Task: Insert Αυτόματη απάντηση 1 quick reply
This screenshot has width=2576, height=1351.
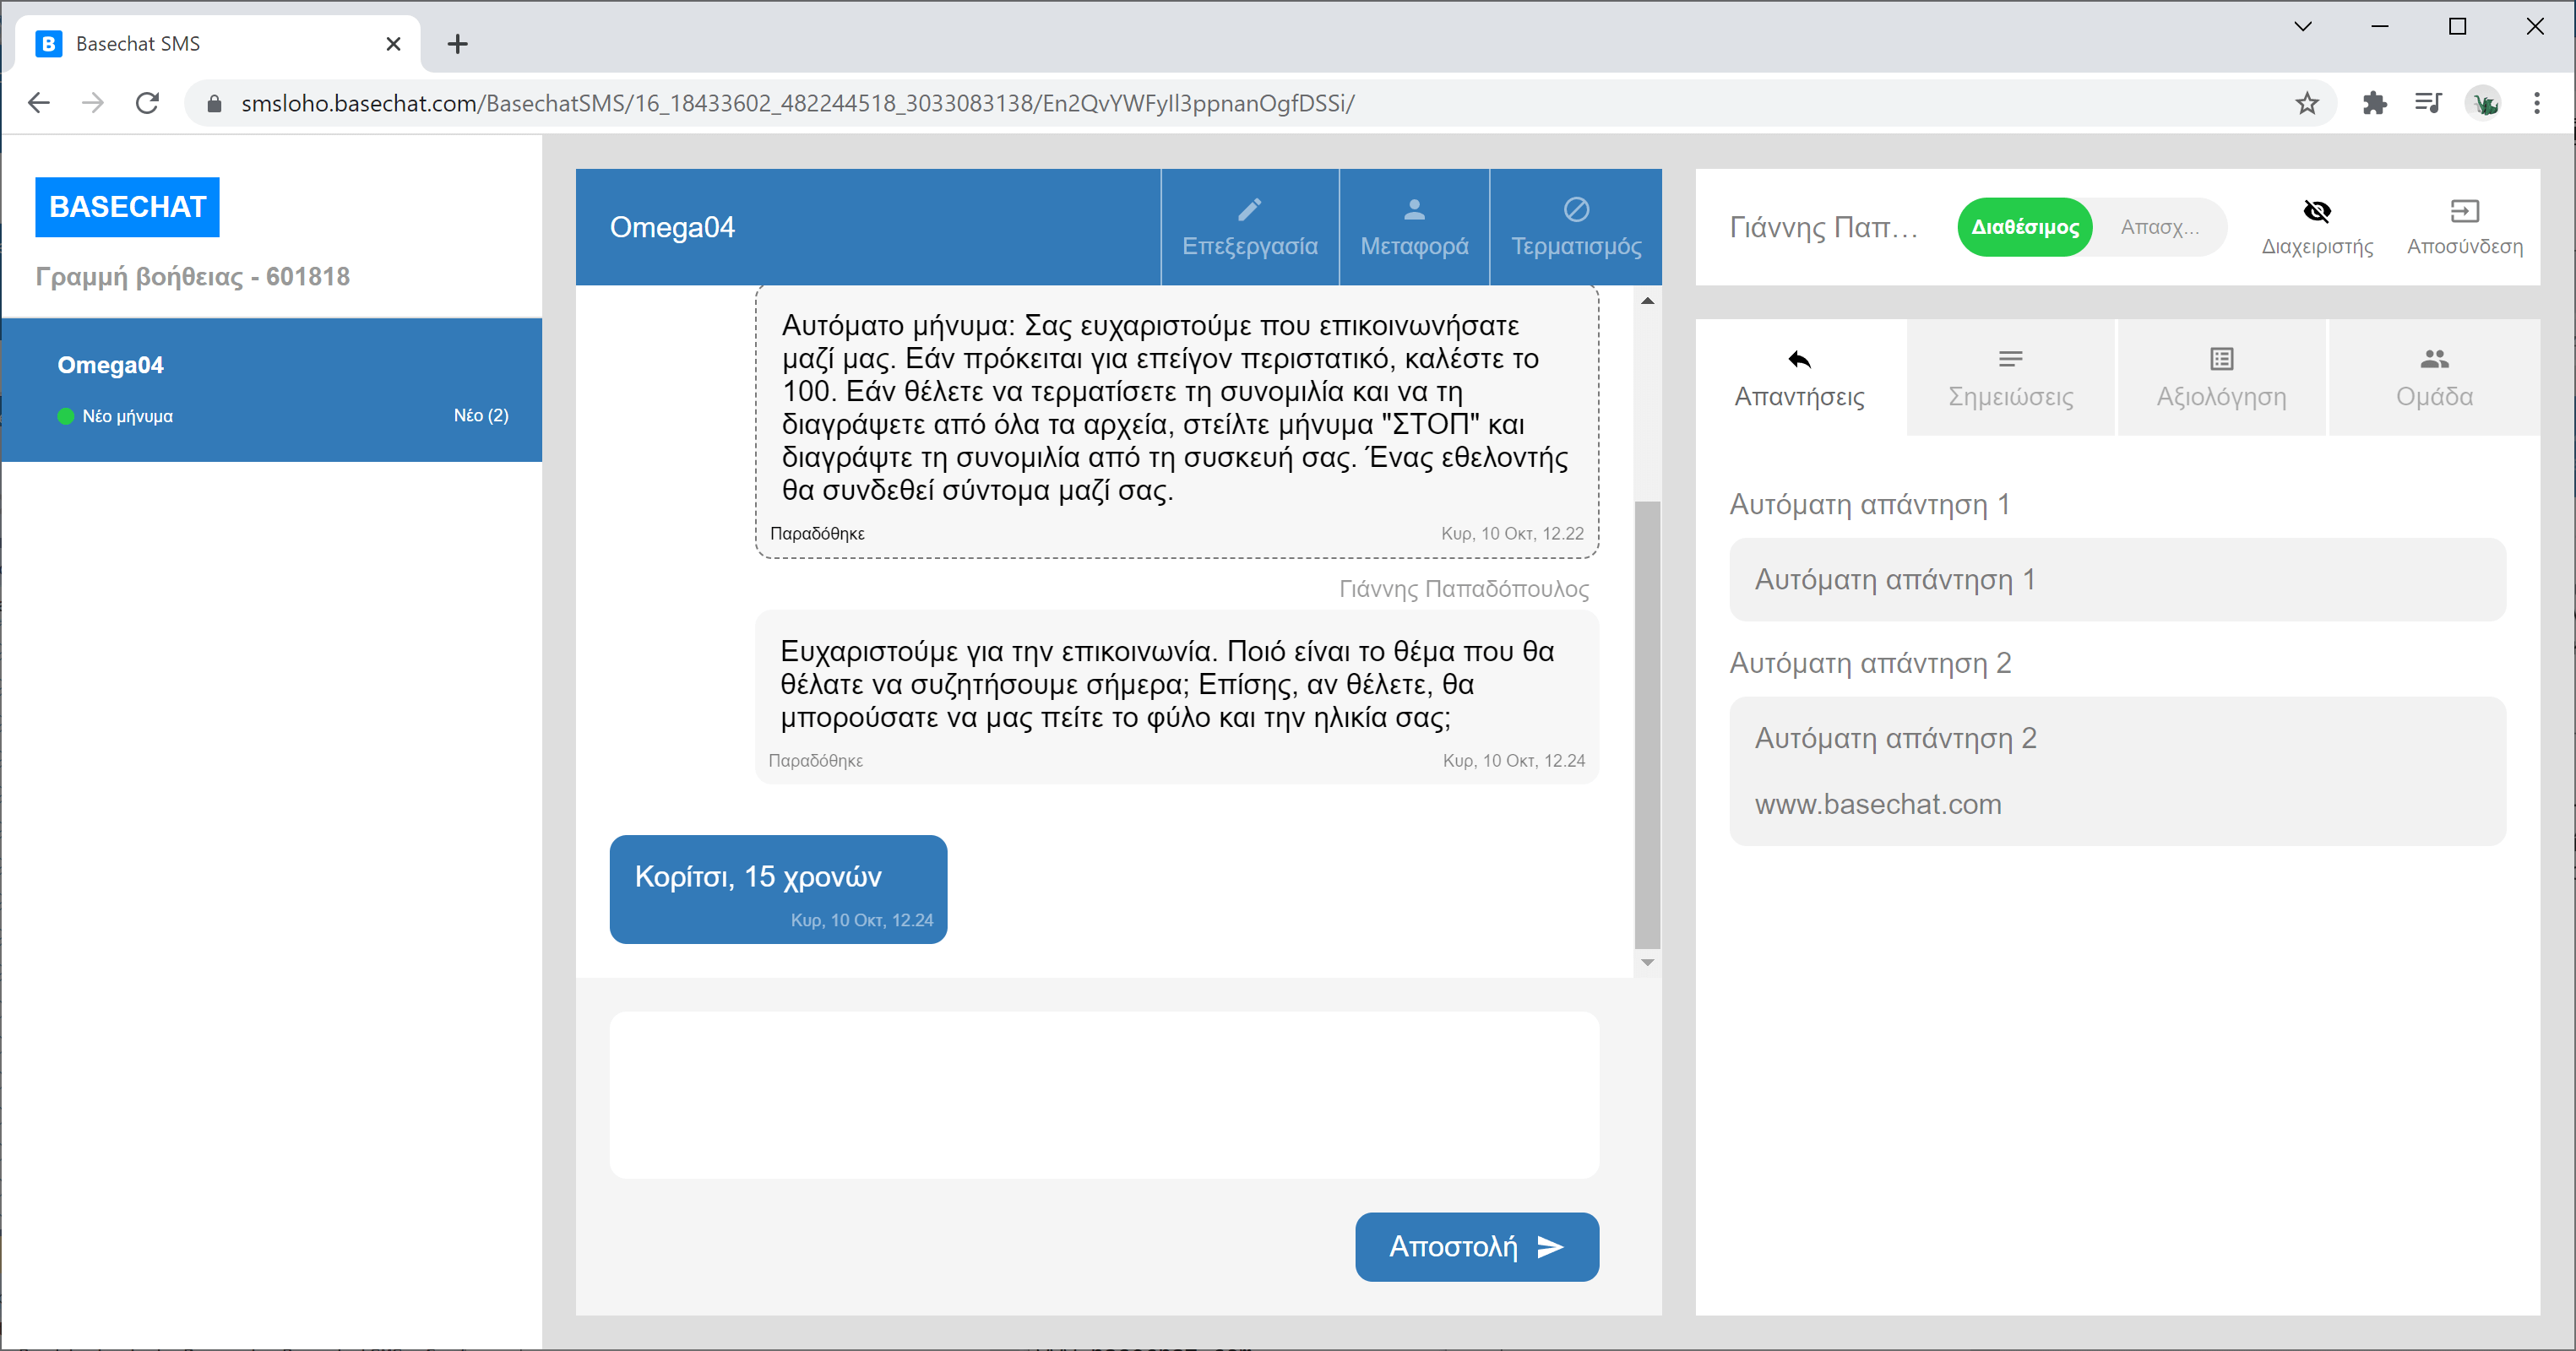Action: pos(2117,580)
